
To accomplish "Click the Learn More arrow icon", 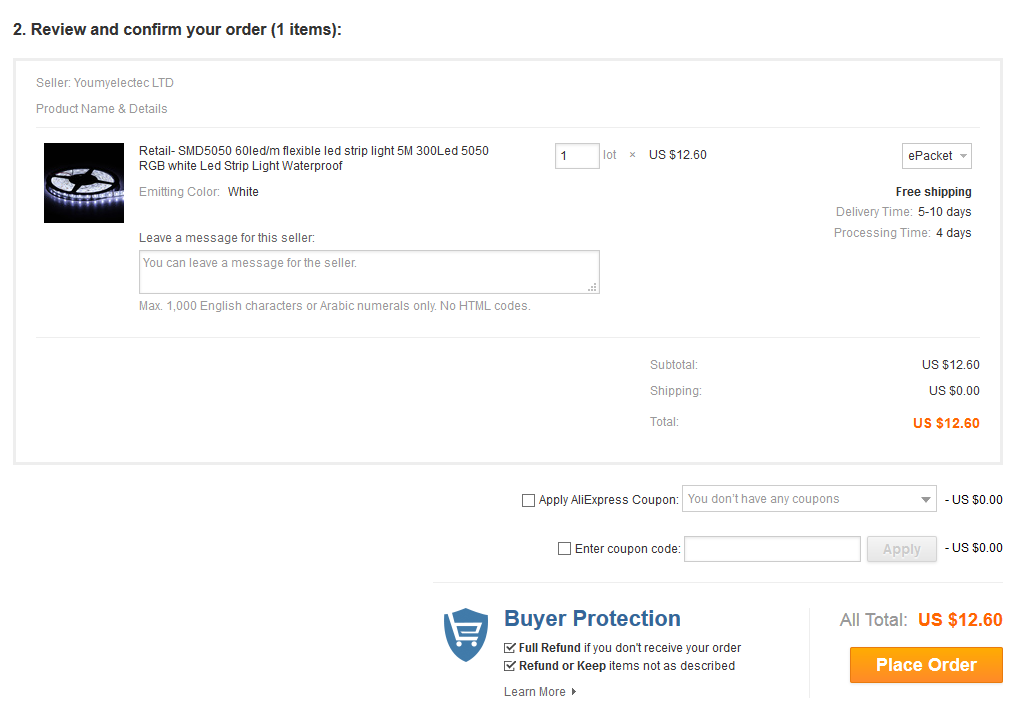I will (574, 691).
